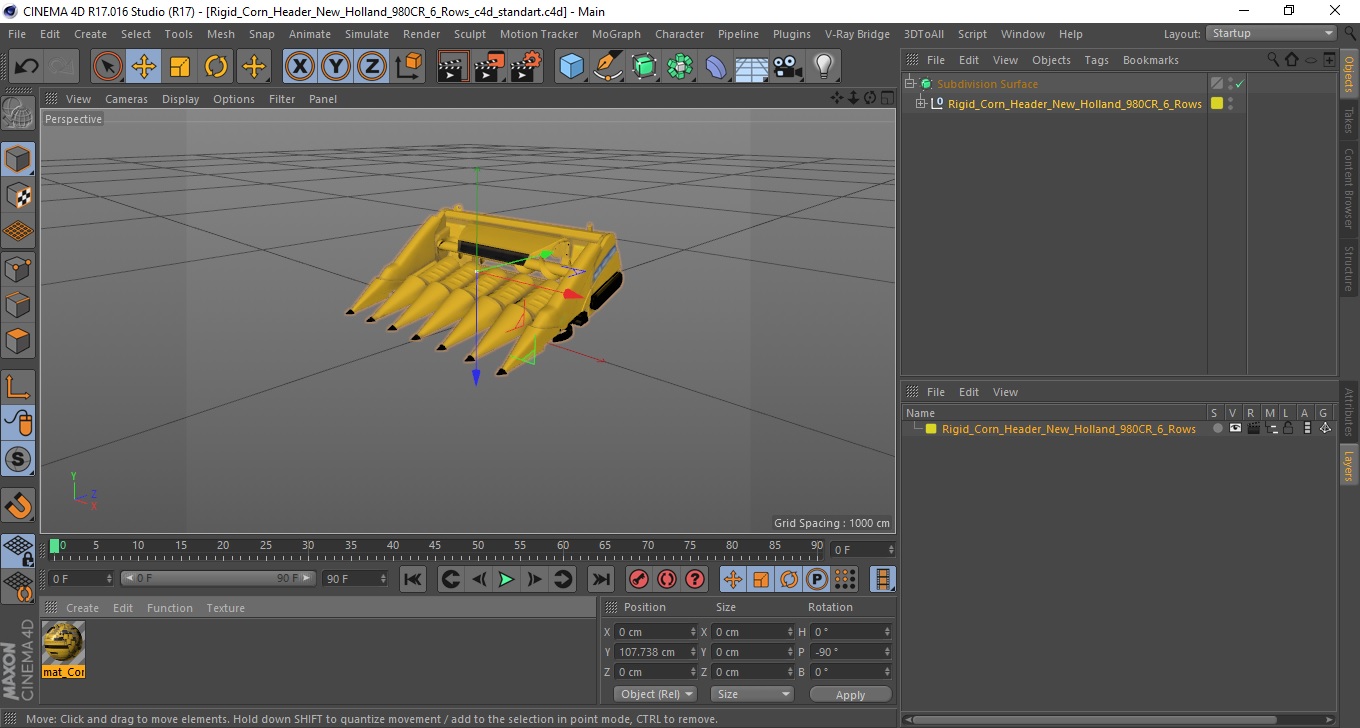Add a Floor environment object
The image size is (1360, 728).
tap(752, 67)
